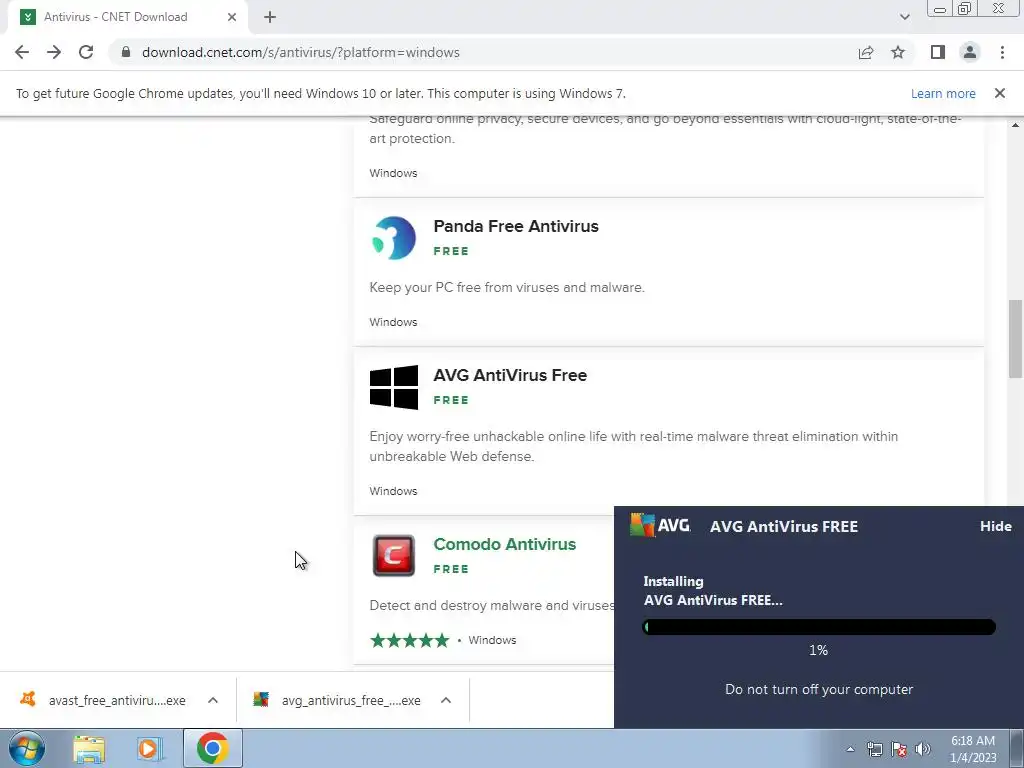Viewport: 1024px width, 768px height.
Task: Click the AVG installation progress bar
Action: [819, 627]
